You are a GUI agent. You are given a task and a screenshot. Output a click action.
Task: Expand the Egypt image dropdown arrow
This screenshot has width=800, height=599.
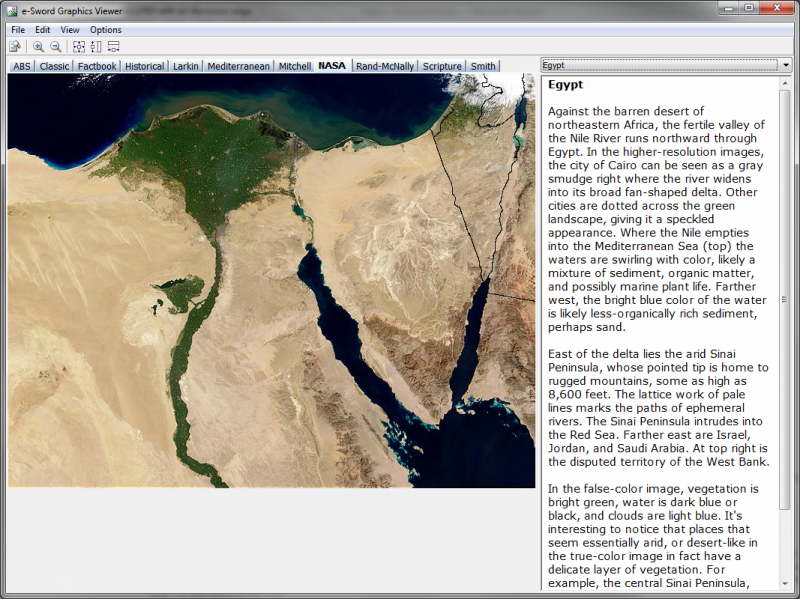(785, 65)
